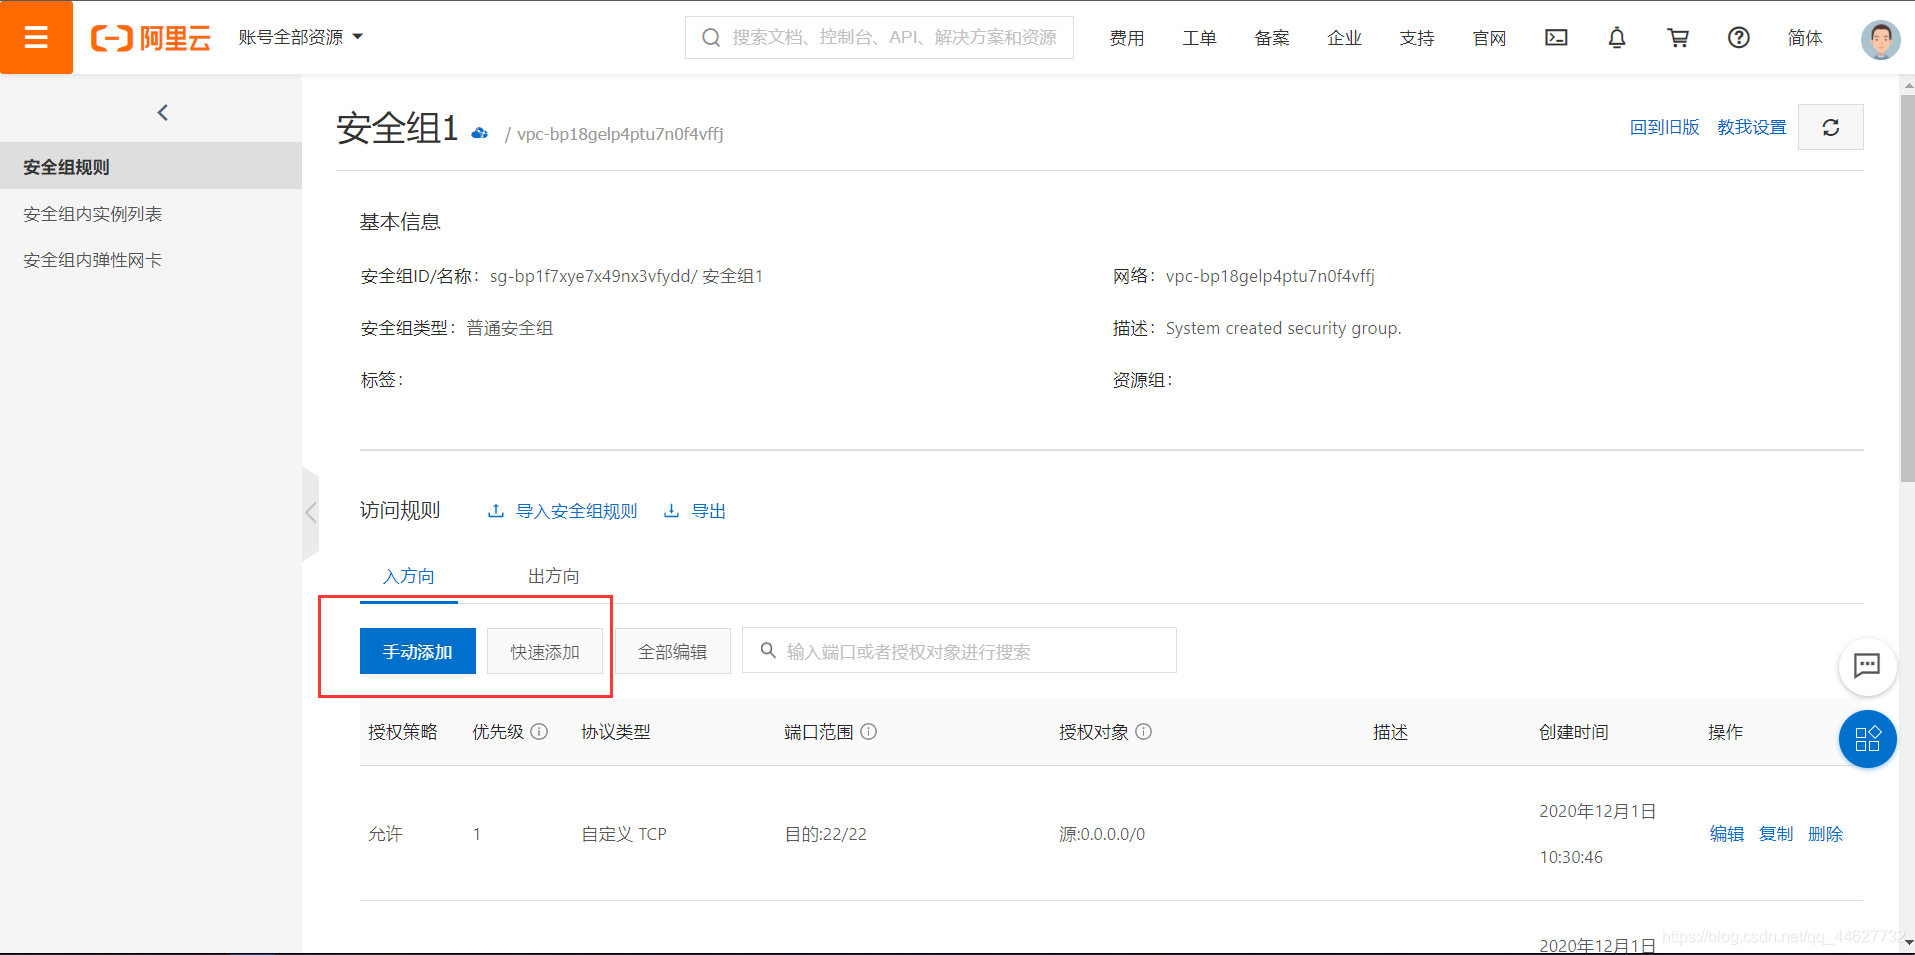Click the 手动添加 button

pyautogui.click(x=417, y=651)
